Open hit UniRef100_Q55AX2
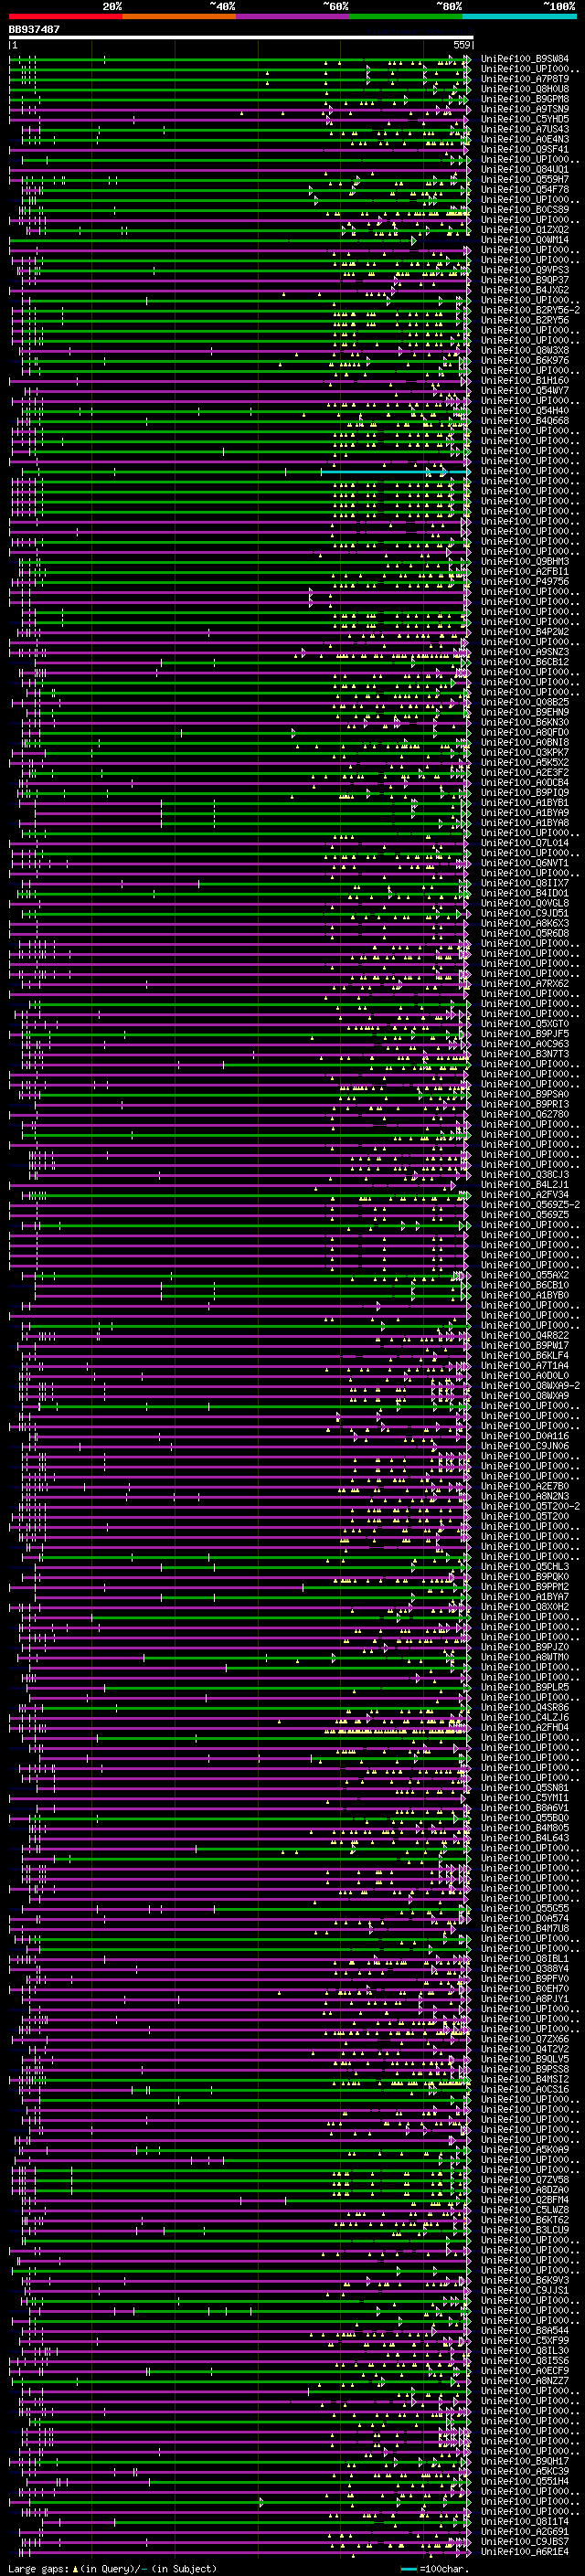This screenshot has height=2576, width=585. click(x=525, y=1275)
